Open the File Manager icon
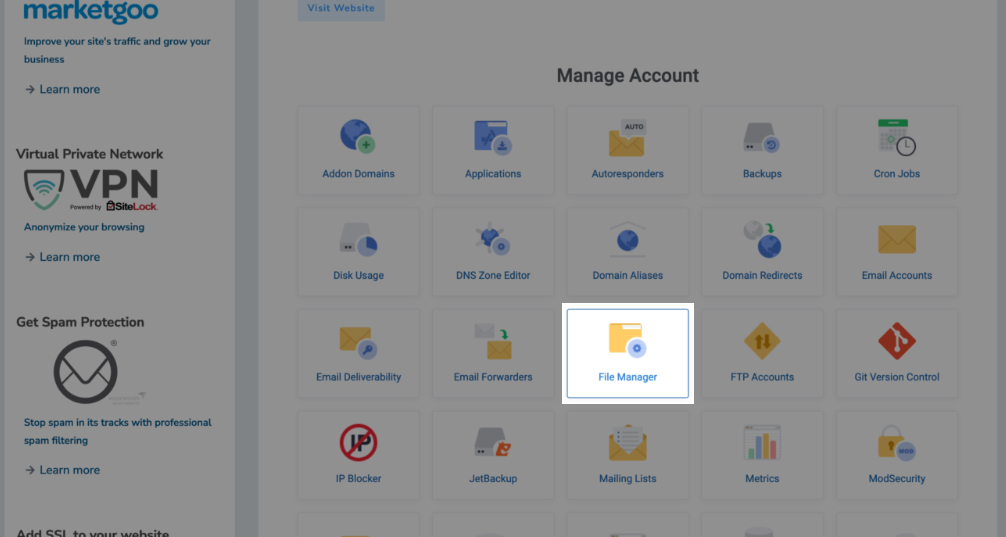Viewport: 1006px width, 537px height. click(x=627, y=352)
